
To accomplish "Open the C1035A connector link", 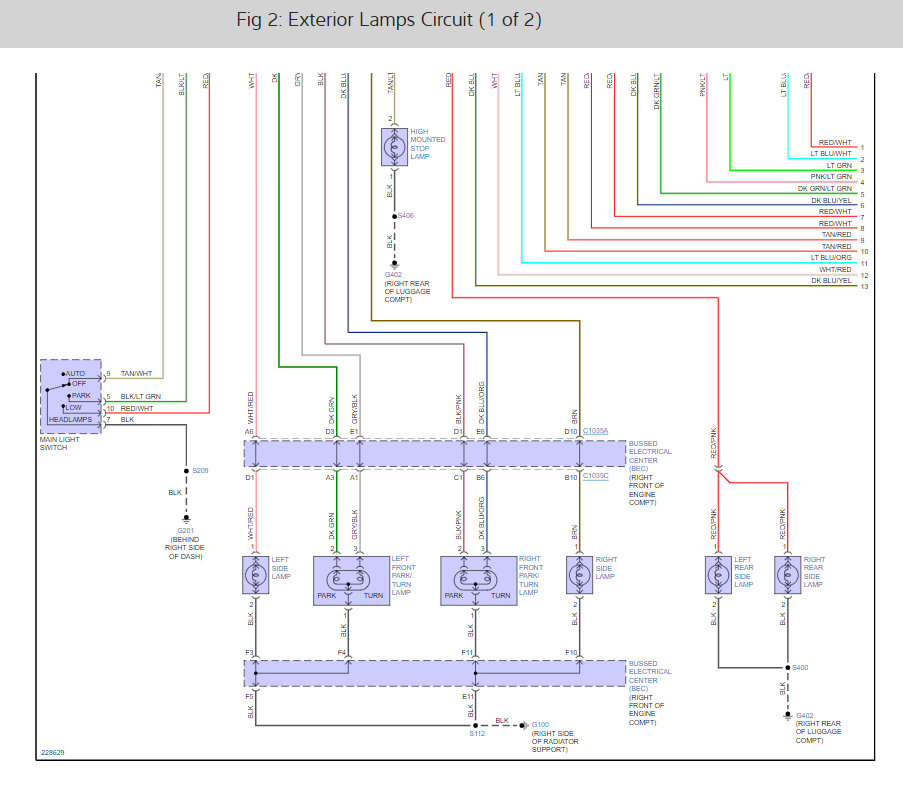I will pos(595,431).
